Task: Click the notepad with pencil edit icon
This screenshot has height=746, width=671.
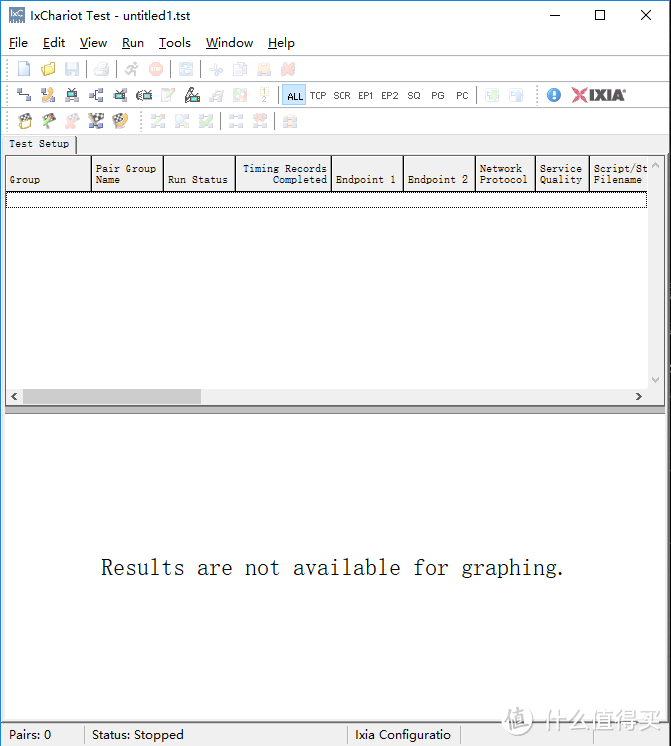Action: [168, 95]
